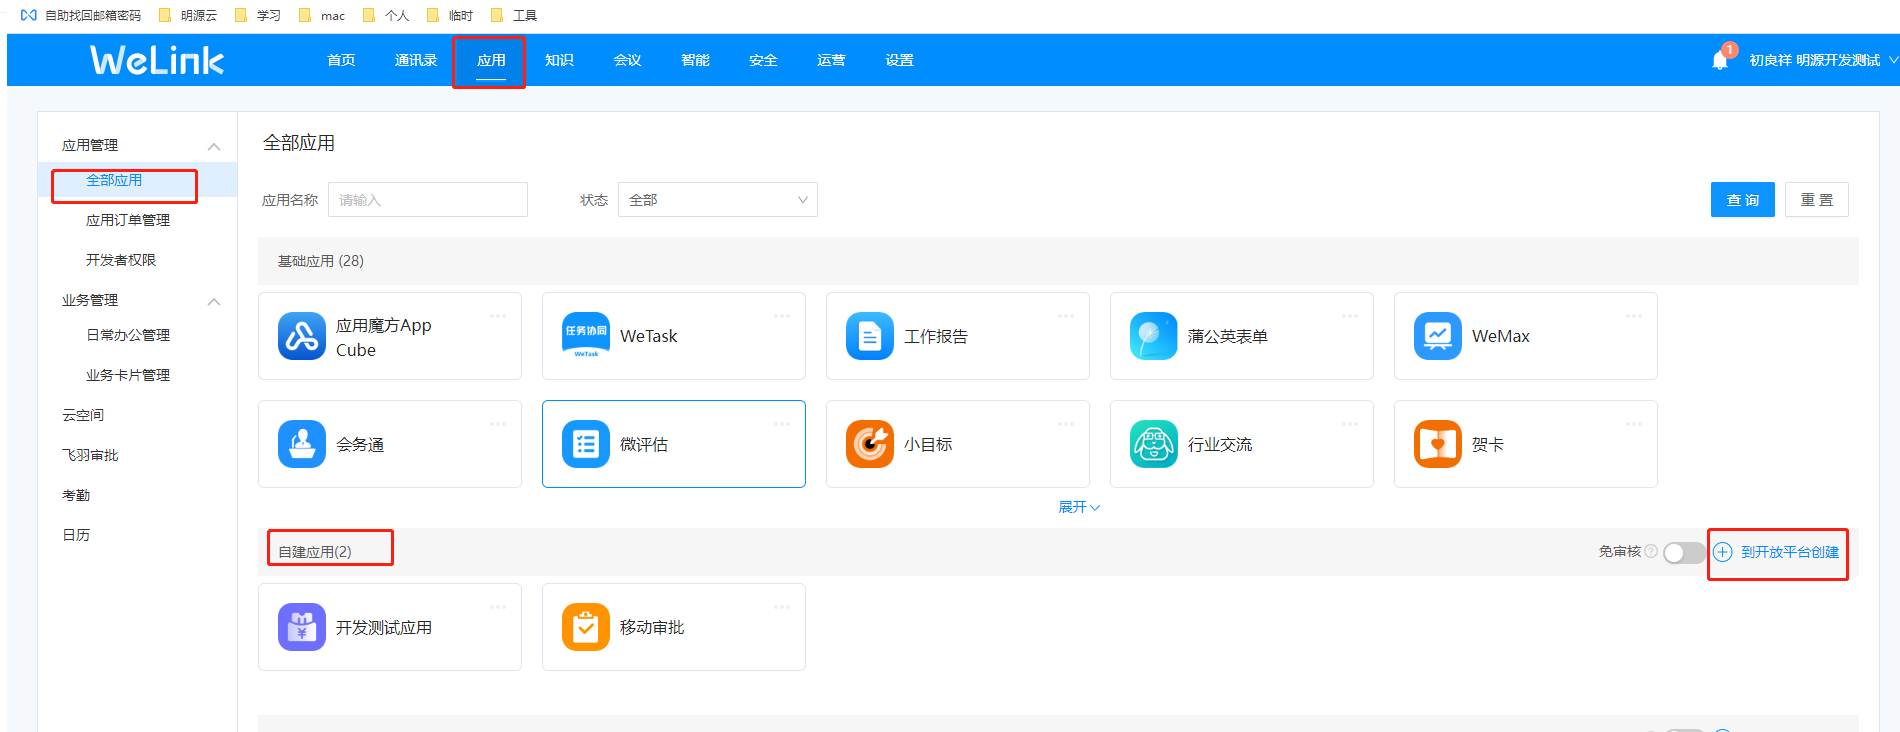Open the 安全 tab

tap(763, 60)
